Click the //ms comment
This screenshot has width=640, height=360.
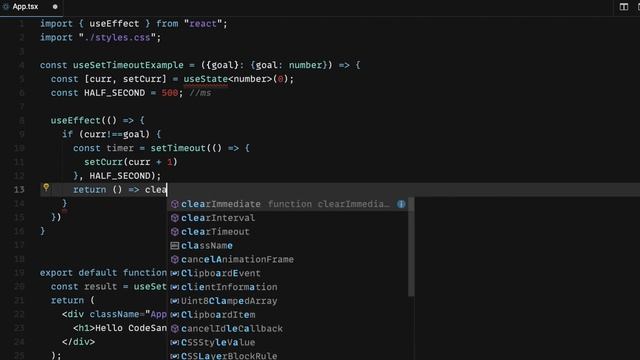200,93
